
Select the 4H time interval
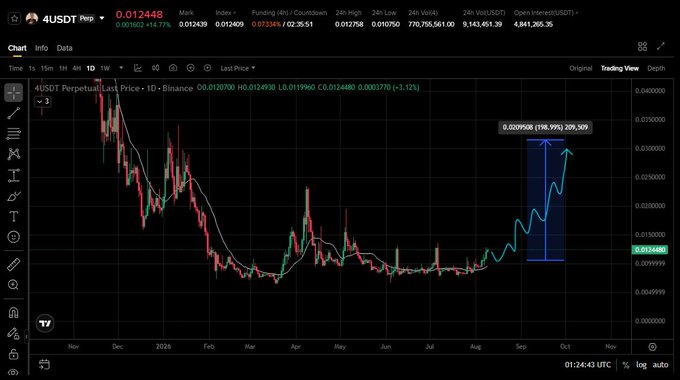[77, 69]
